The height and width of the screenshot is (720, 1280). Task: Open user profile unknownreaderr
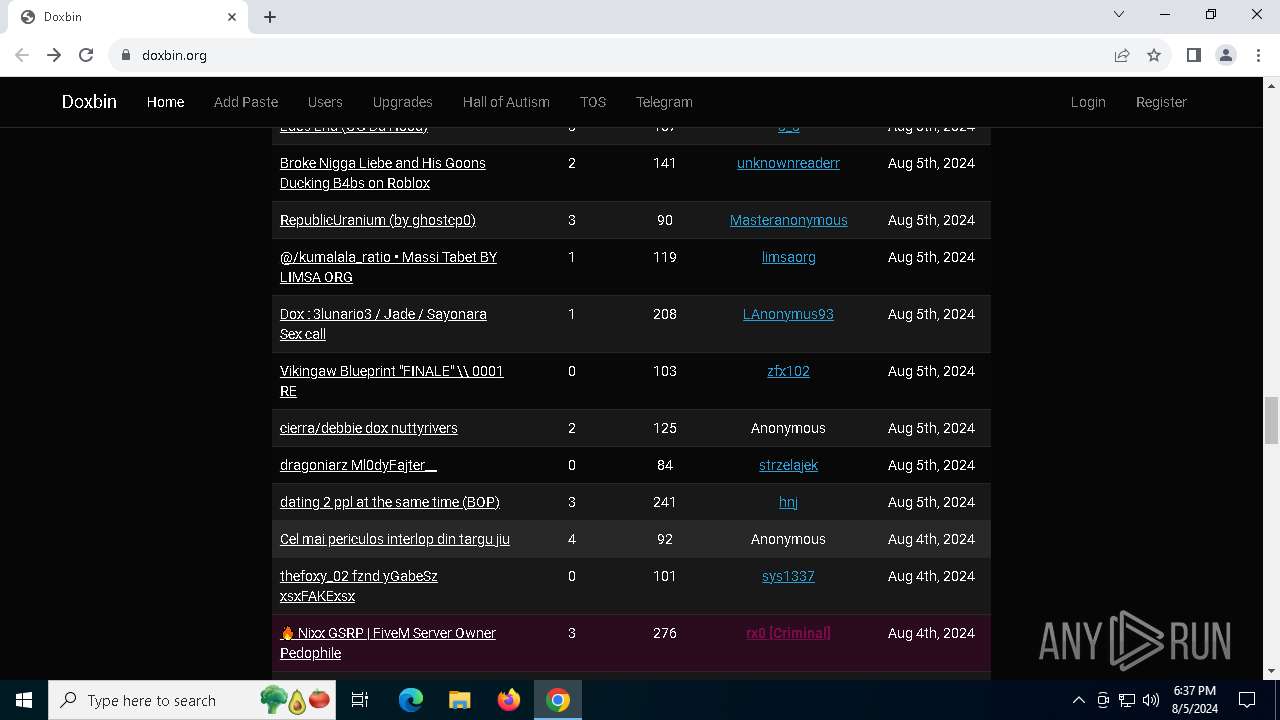pos(788,163)
